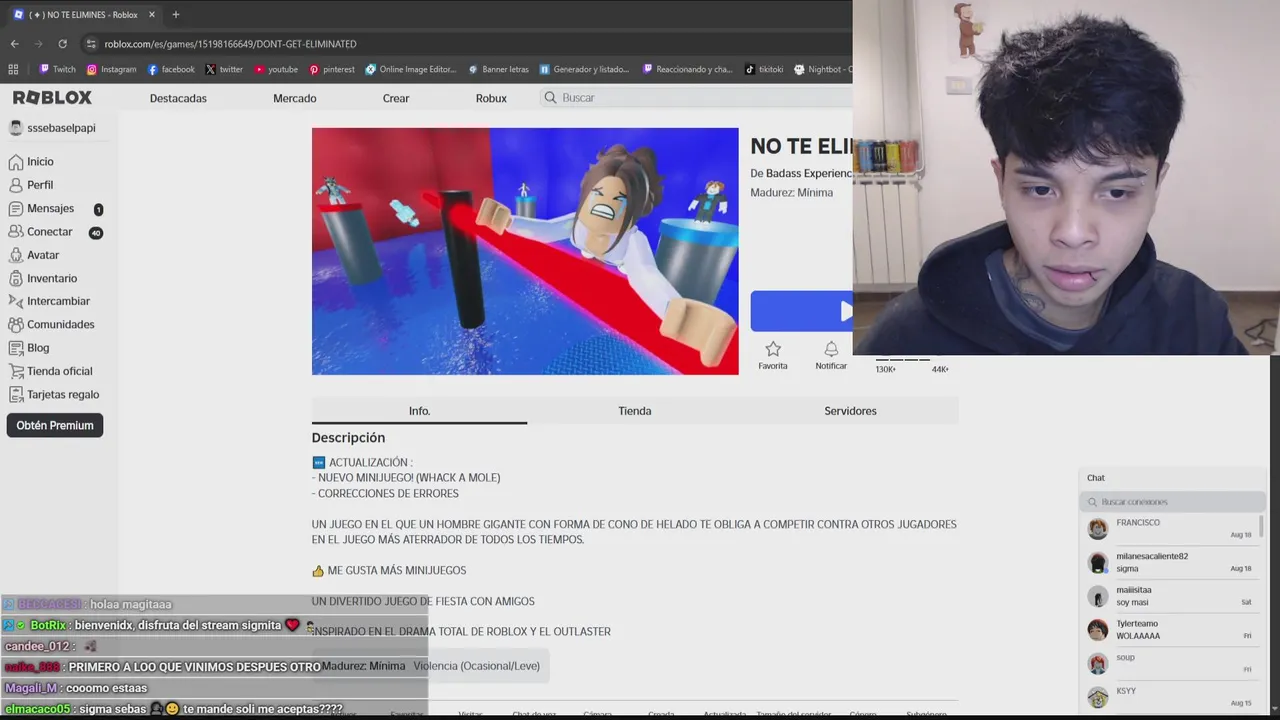Open the maiiisitaa chat conversation

click(x=1171, y=596)
